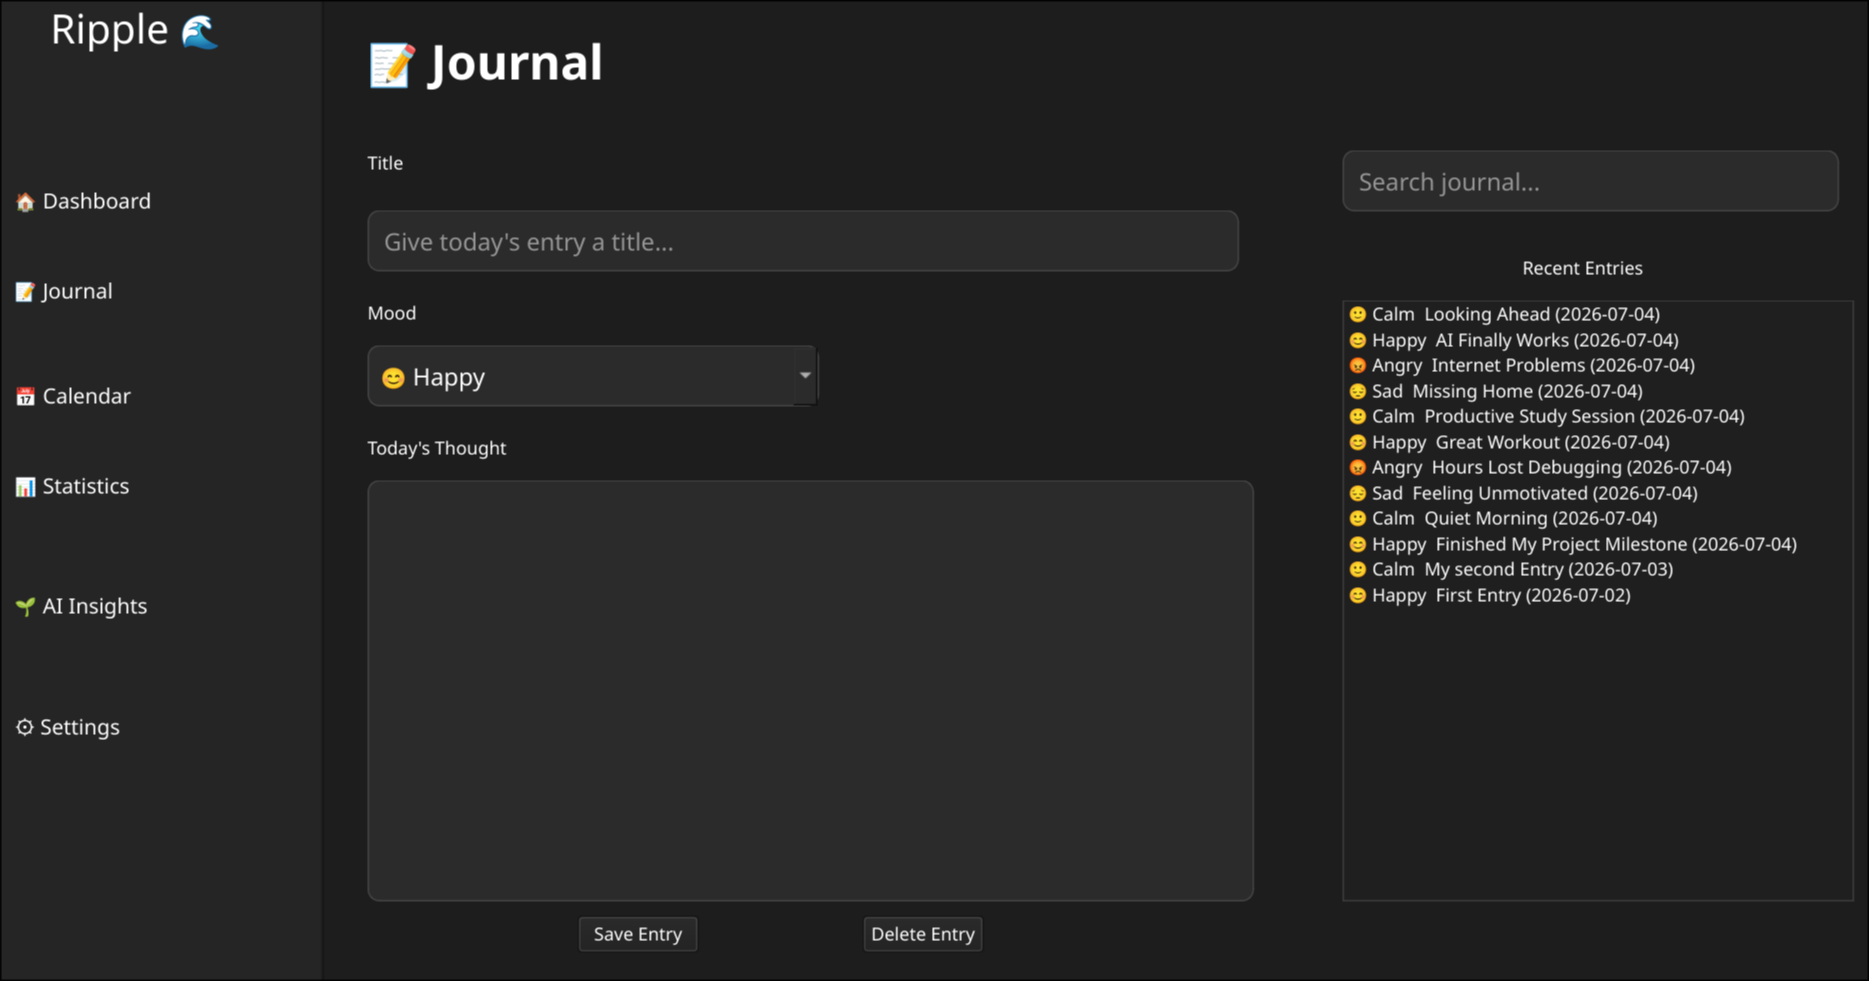Screen dimensions: 1869x981
Task: Click the angry emoji of Hours Lost Debugging
Action: coord(1357,468)
